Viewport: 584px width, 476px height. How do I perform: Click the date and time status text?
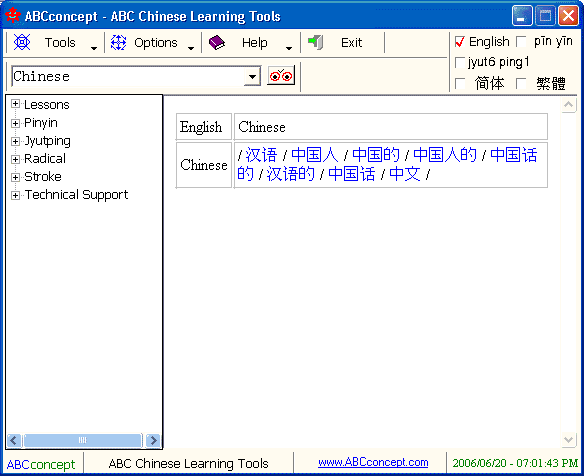point(515,463)
